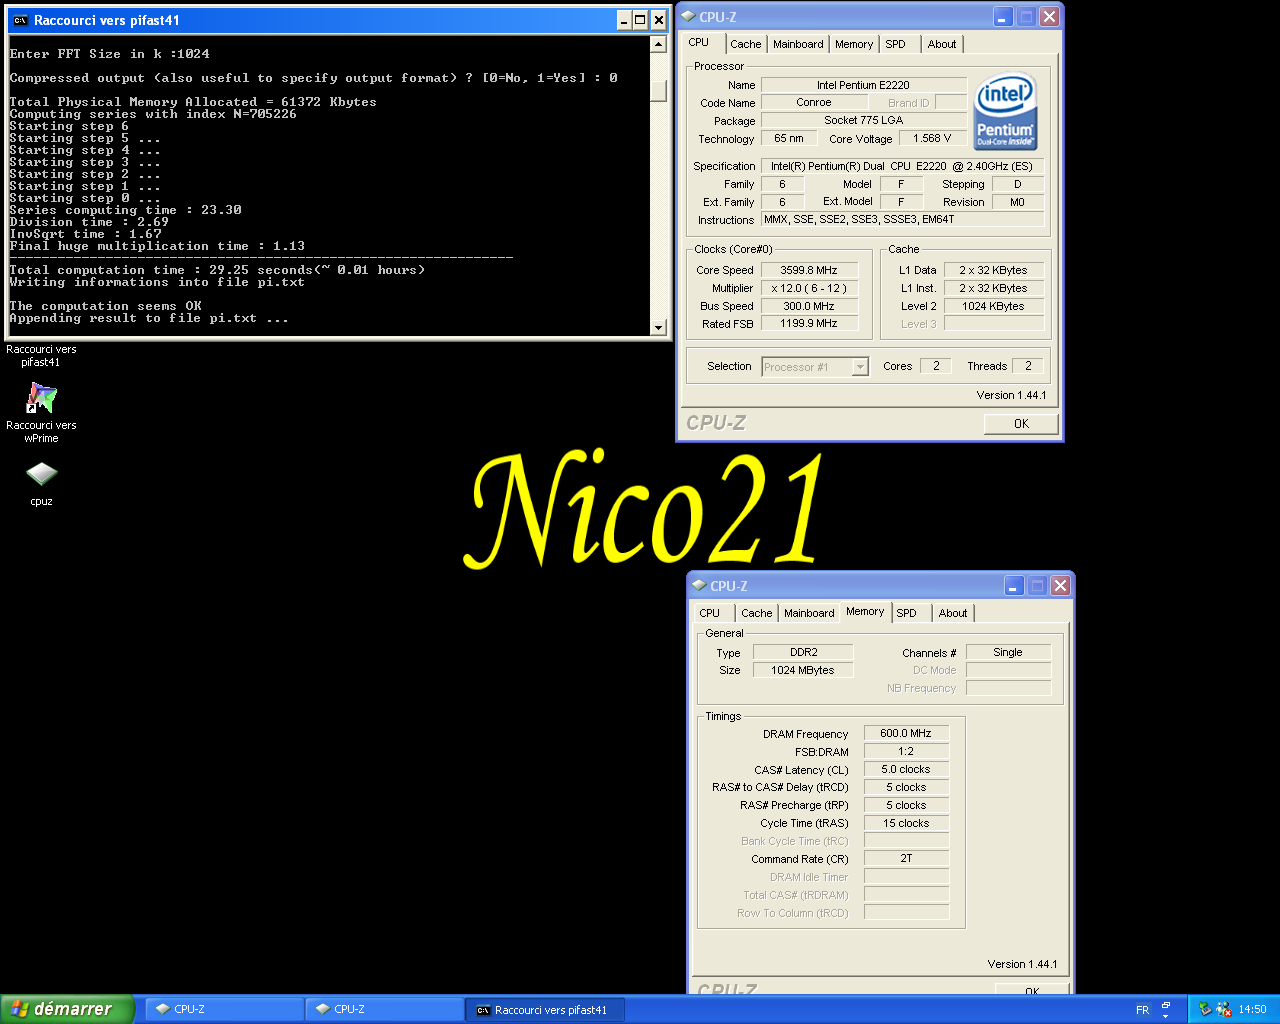Switch to Memory tab in top CPU-Z window

[854, 44]
